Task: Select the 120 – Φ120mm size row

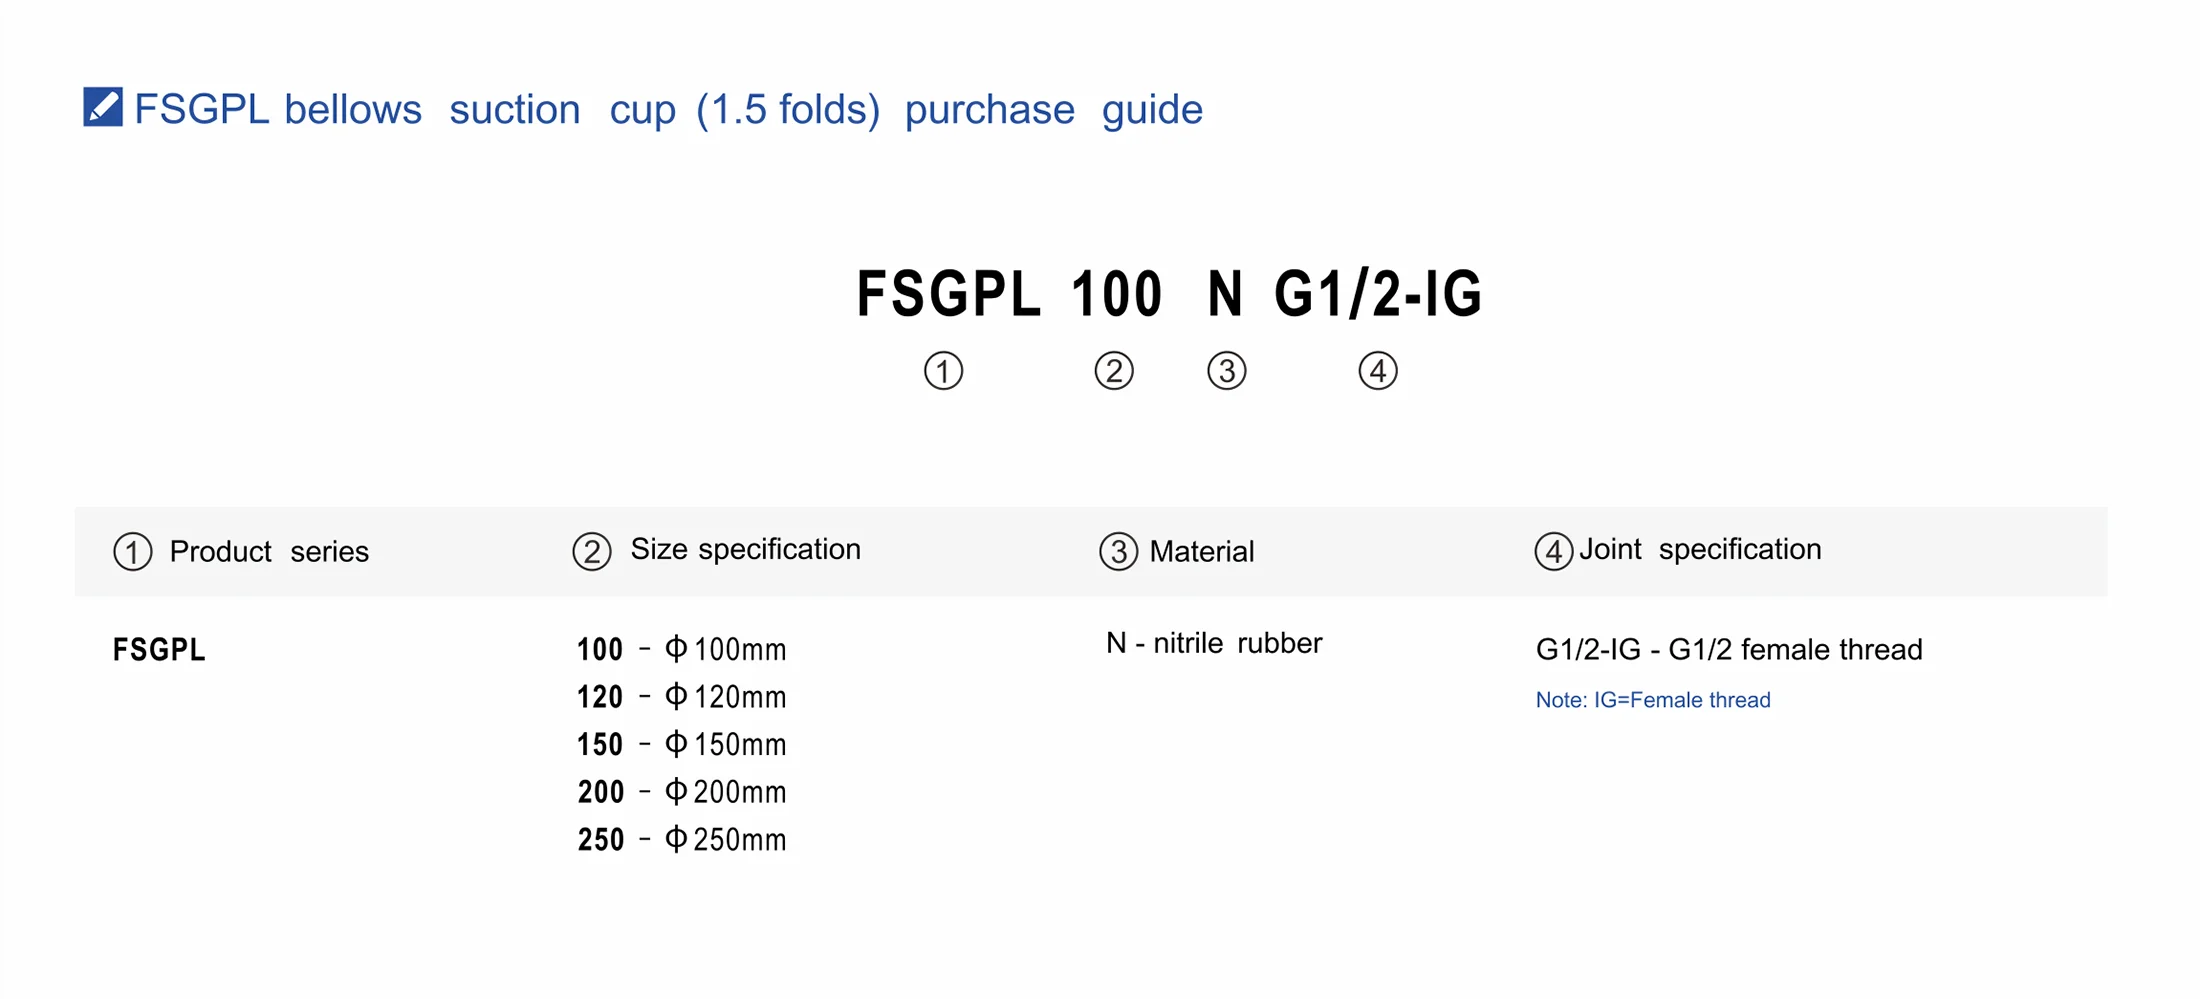Action: (x=682, y=697)
